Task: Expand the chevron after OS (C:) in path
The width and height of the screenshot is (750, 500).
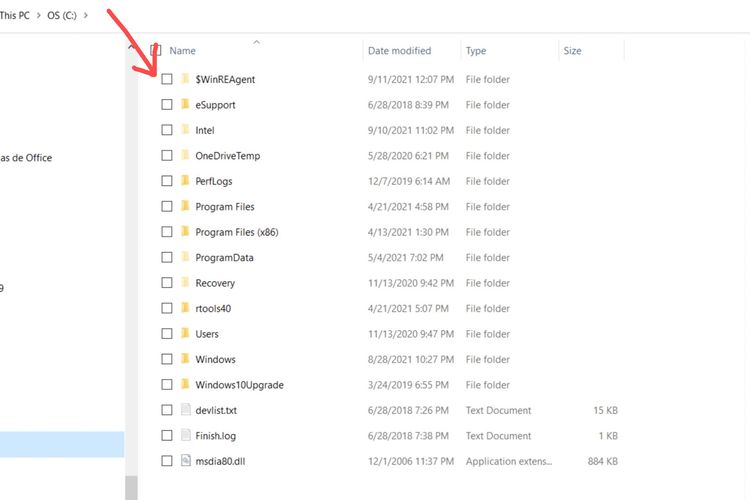Action: [95, 16]
